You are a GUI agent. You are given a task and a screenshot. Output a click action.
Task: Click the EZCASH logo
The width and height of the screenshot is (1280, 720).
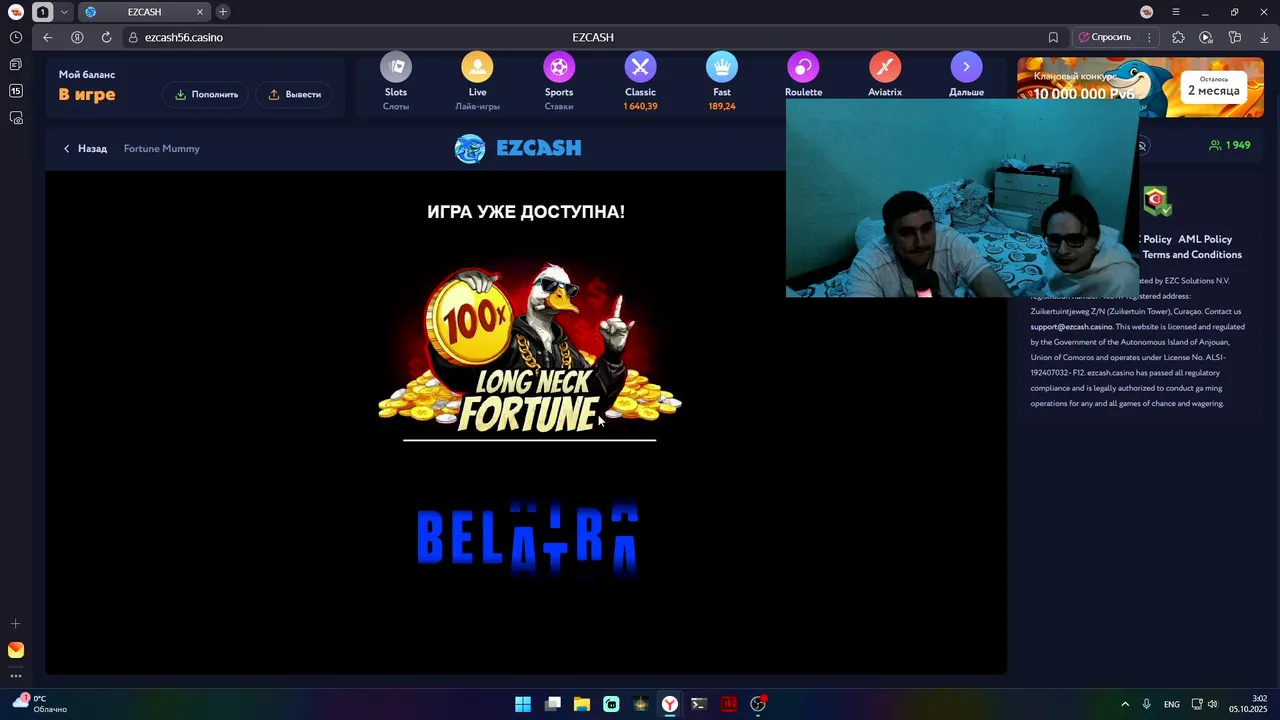[x=518, y=148]
